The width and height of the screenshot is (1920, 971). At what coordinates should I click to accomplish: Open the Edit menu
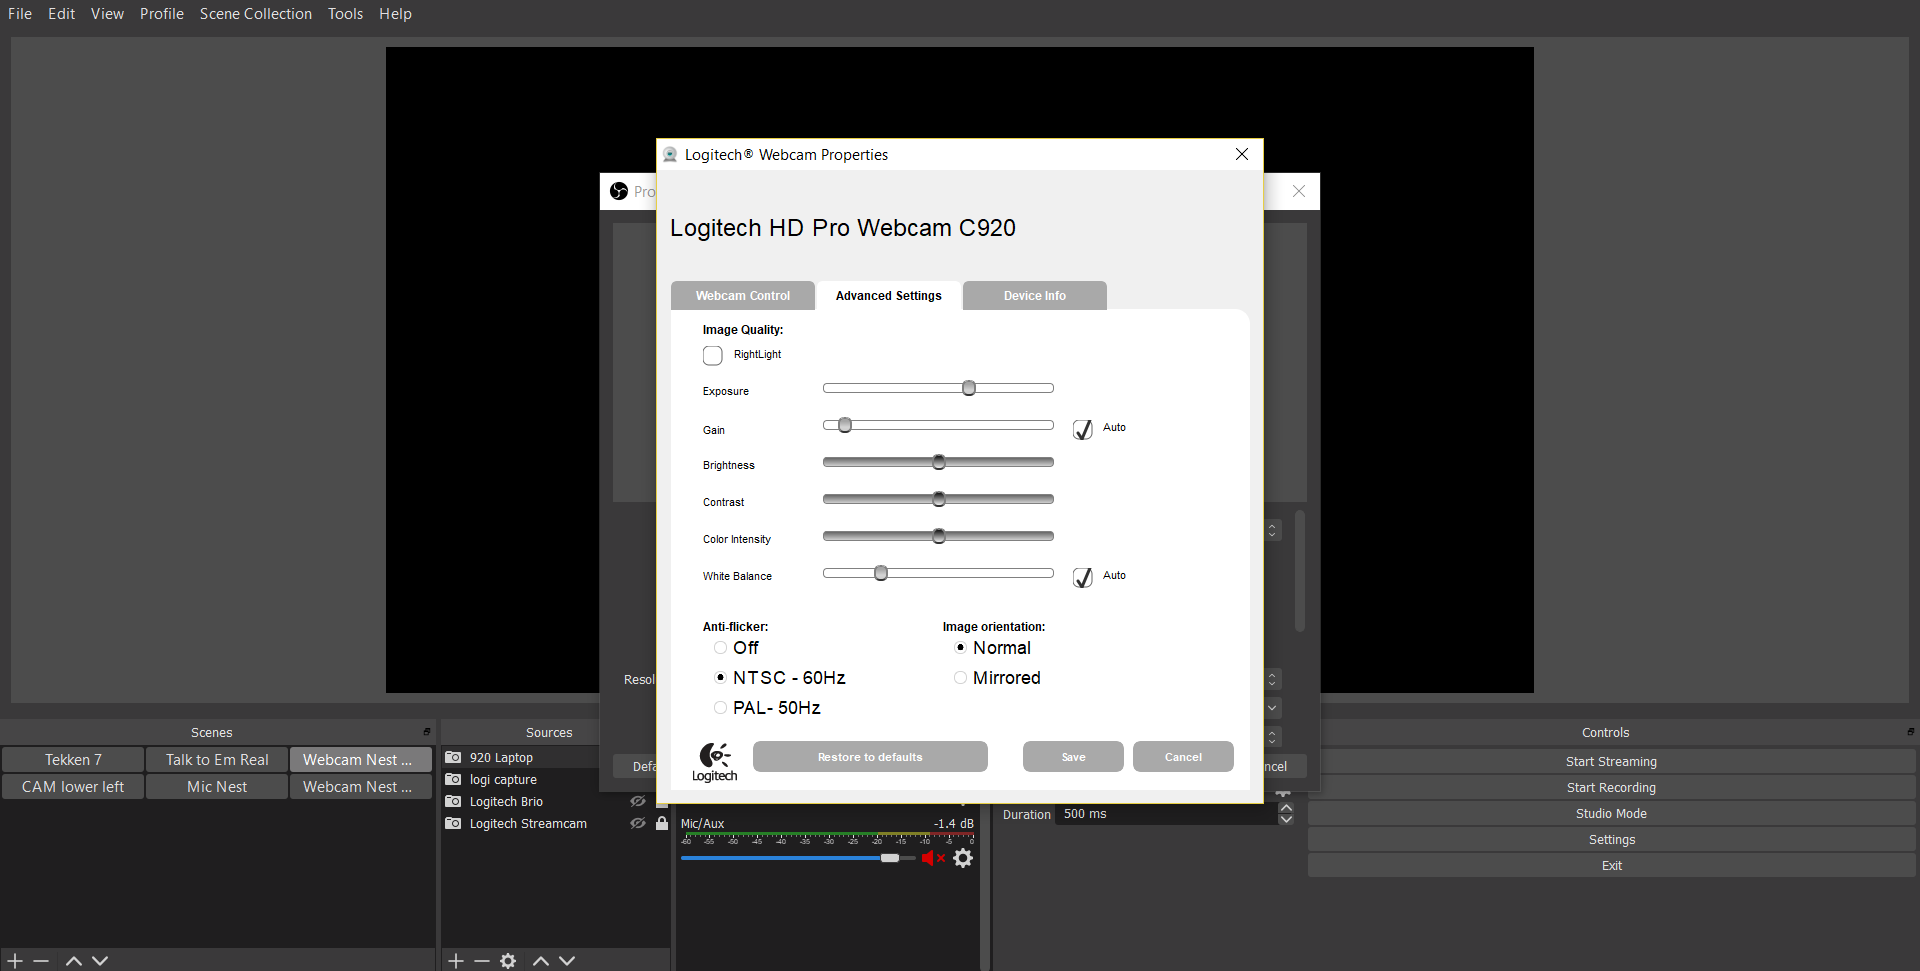tap(62, 14)
